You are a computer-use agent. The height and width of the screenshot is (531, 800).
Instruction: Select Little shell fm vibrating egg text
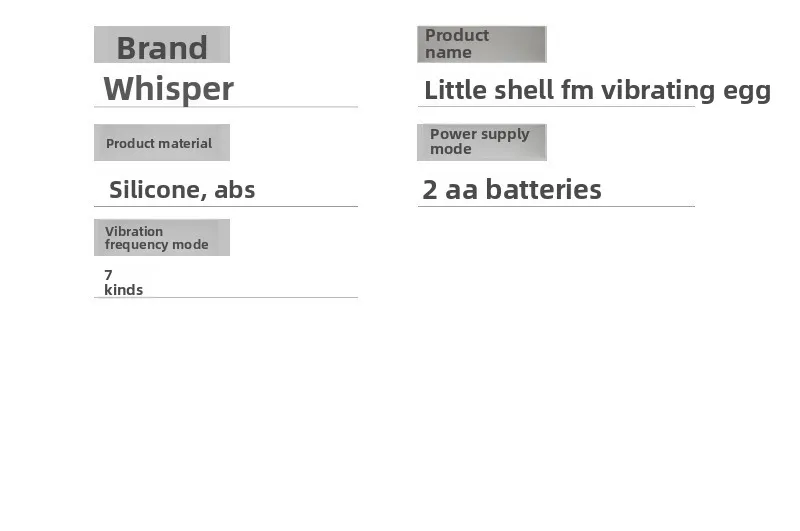tap(597, 91)
